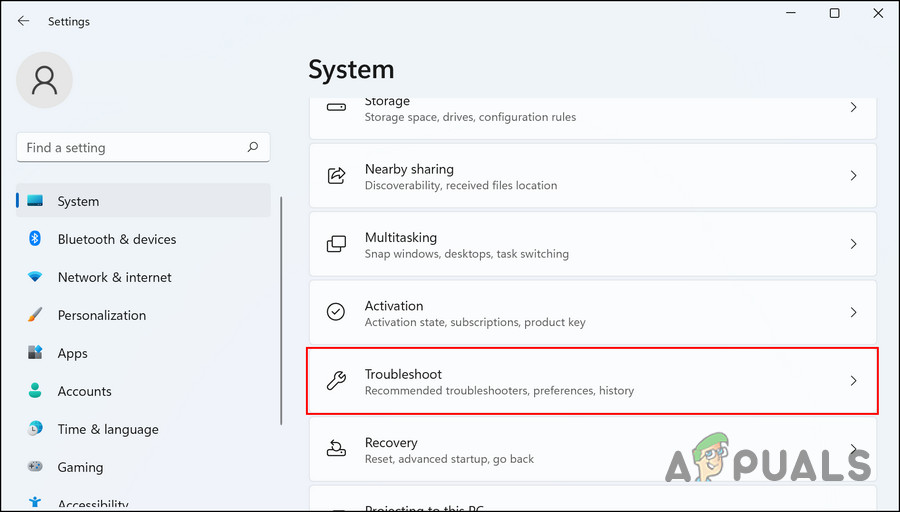Click the Accounts person icon
900x512 pixels.
coord(35,391)
